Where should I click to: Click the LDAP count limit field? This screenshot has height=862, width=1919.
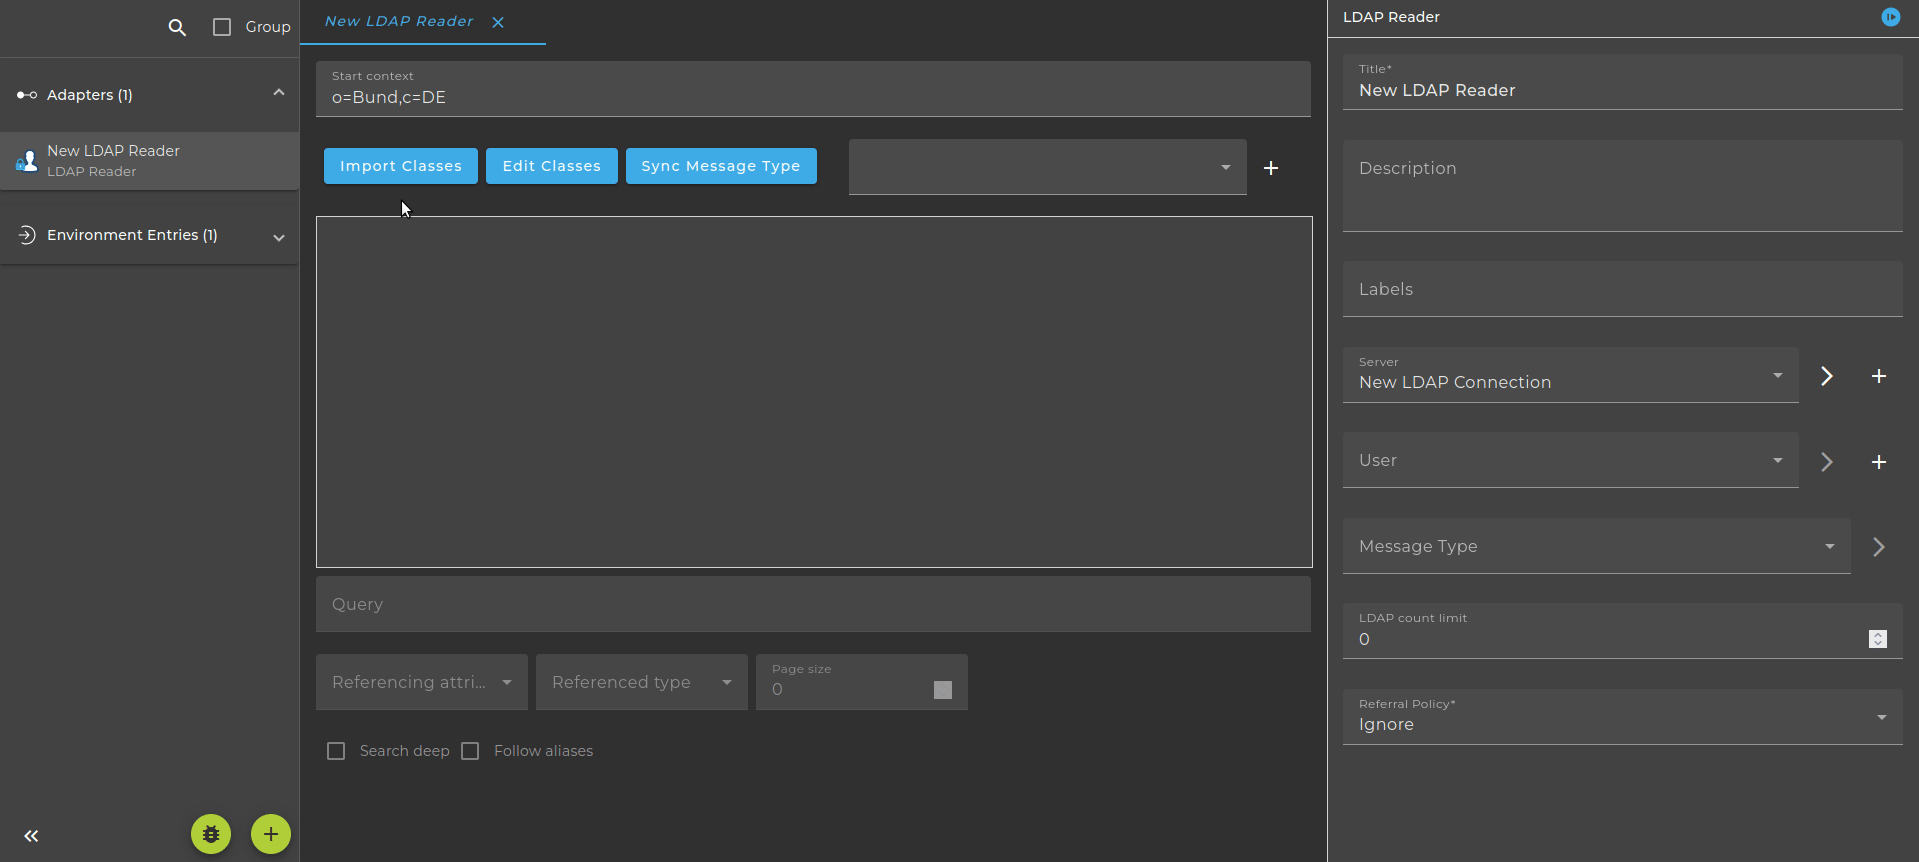(x=1622, y=631)
